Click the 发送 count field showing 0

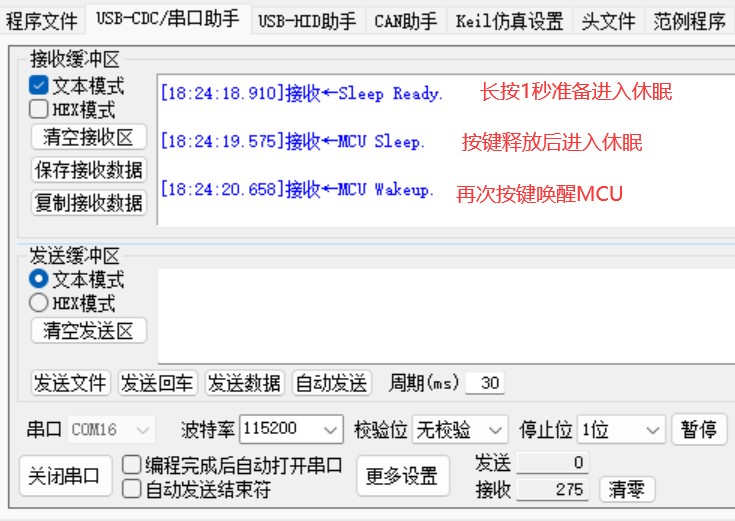(x=552, y=463)
